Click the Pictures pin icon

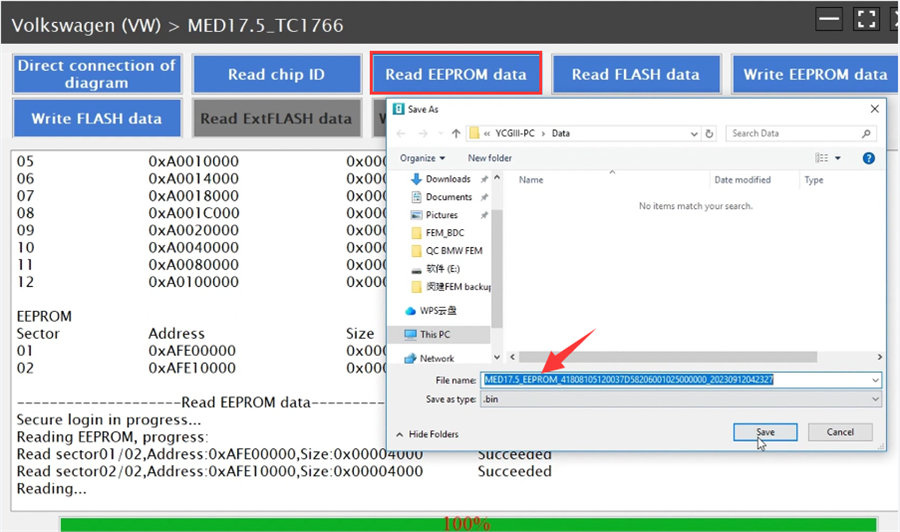click(x=484, y=215)
